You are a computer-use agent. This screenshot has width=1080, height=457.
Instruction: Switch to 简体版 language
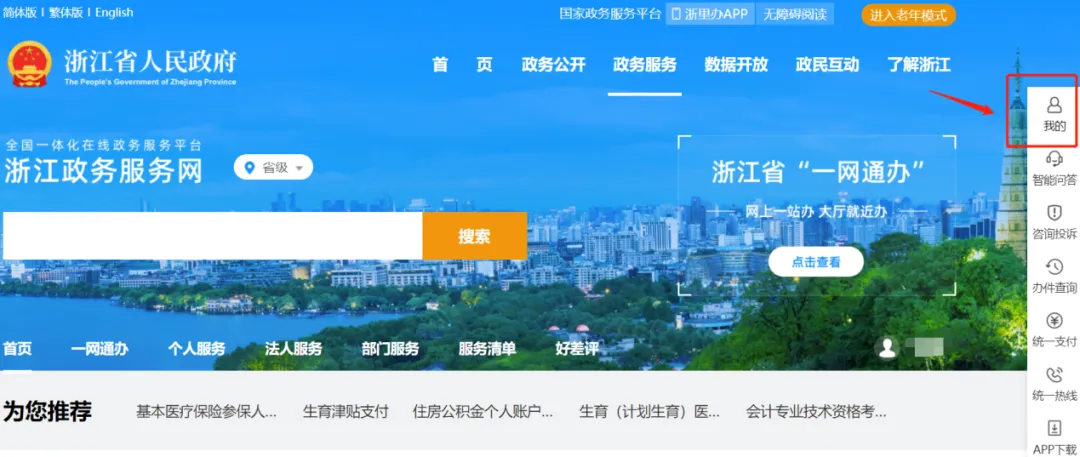click(x=20, y=12)
